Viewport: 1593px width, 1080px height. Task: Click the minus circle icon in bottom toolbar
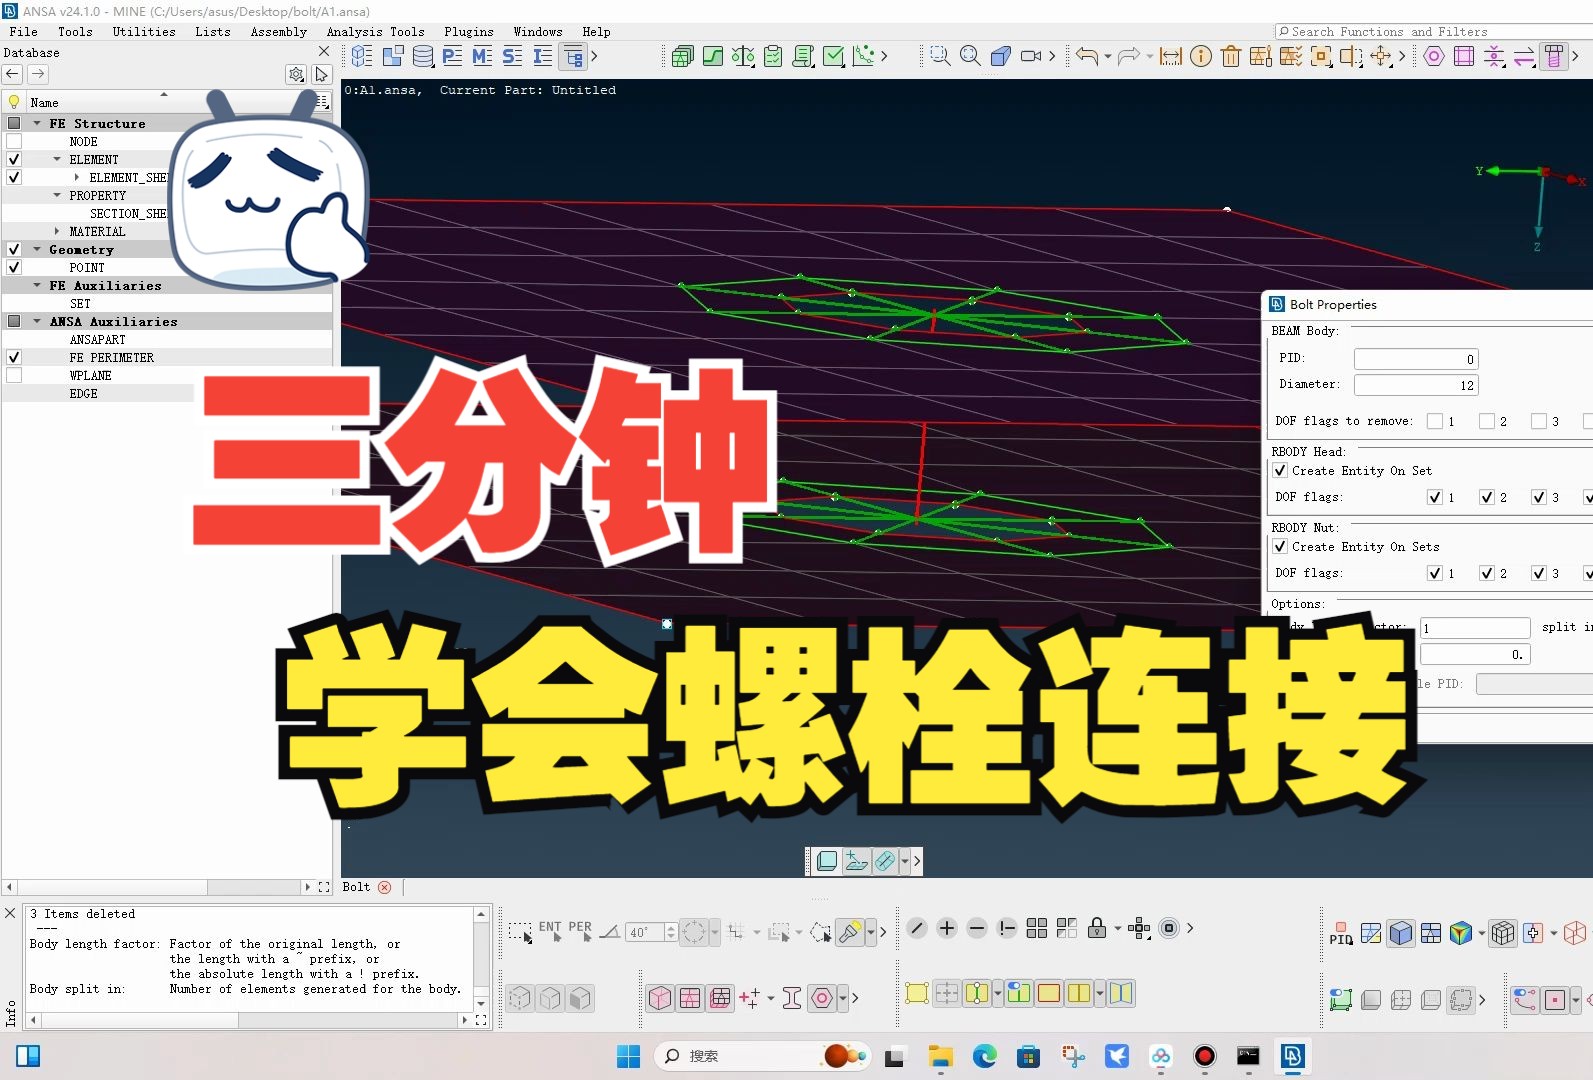977,928
